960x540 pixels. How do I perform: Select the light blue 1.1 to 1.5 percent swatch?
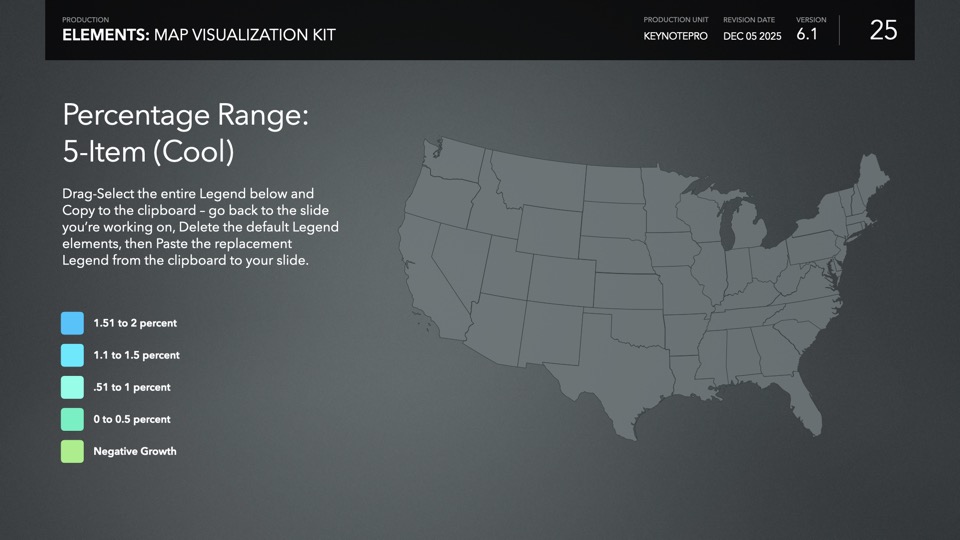(72, 355)
